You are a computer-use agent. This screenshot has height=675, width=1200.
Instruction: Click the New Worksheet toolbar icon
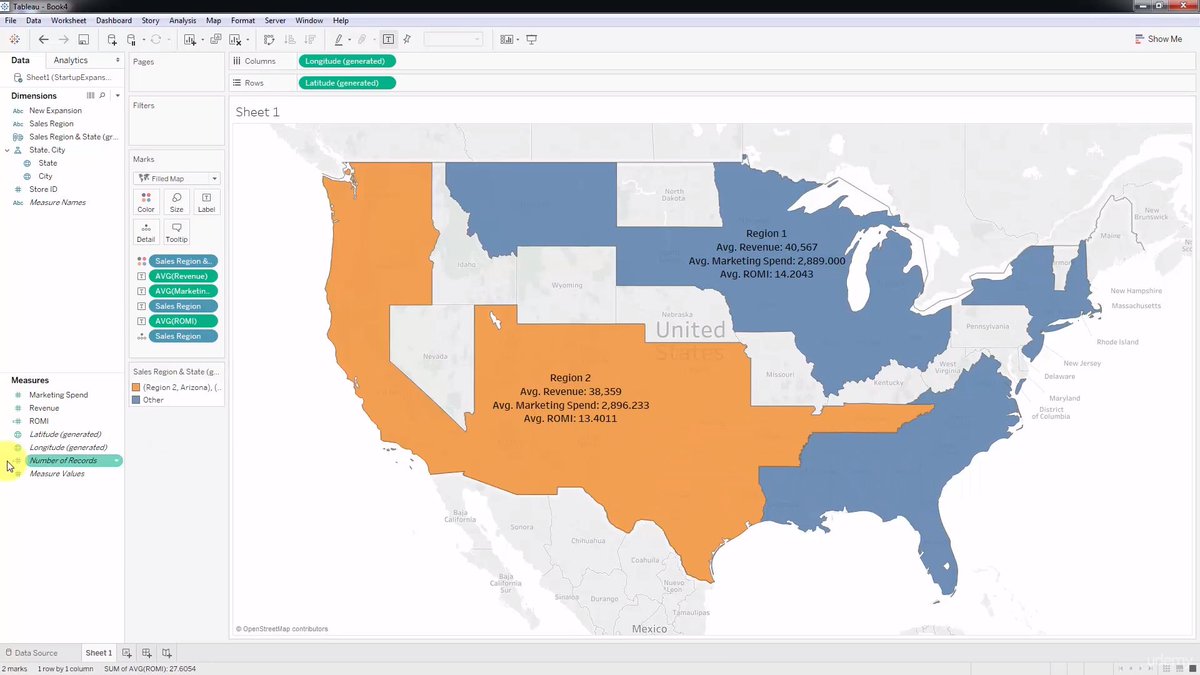190,39
